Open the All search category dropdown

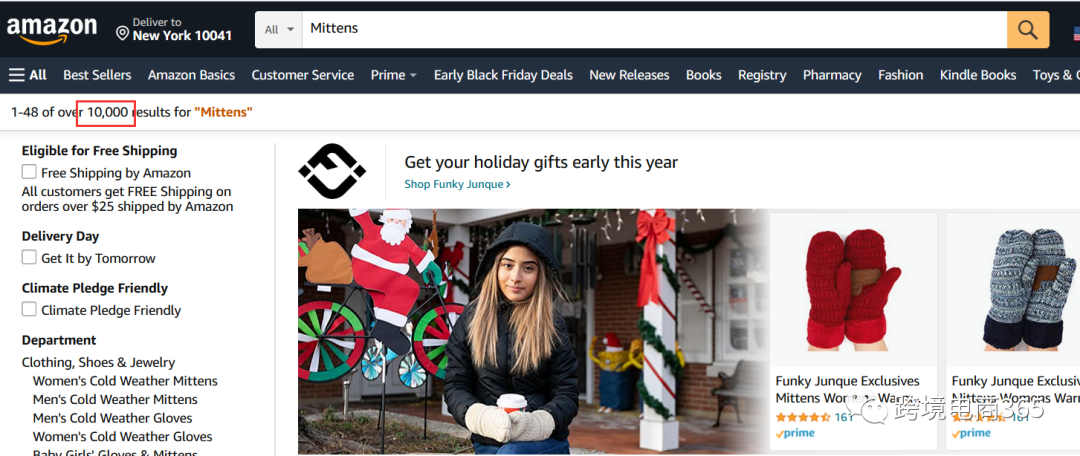click(x=279, y=30)
